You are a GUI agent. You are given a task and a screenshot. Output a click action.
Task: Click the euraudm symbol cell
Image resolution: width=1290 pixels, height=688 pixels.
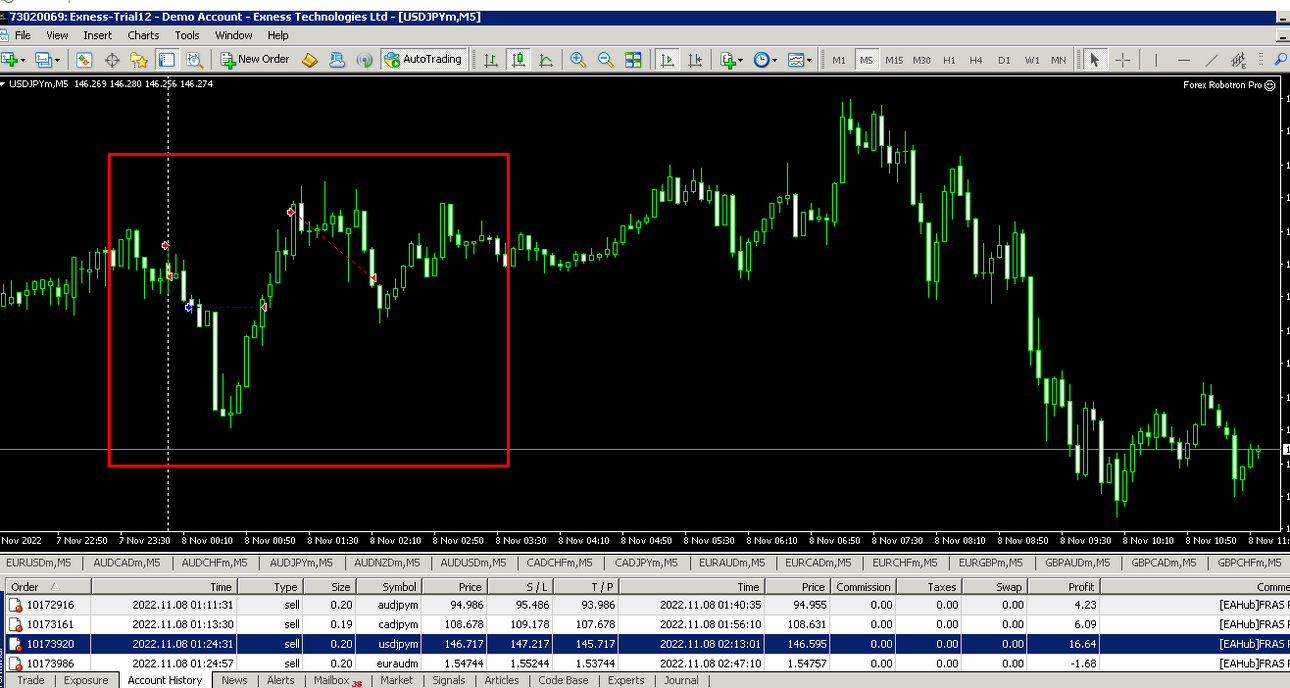(x=397, y=662)
